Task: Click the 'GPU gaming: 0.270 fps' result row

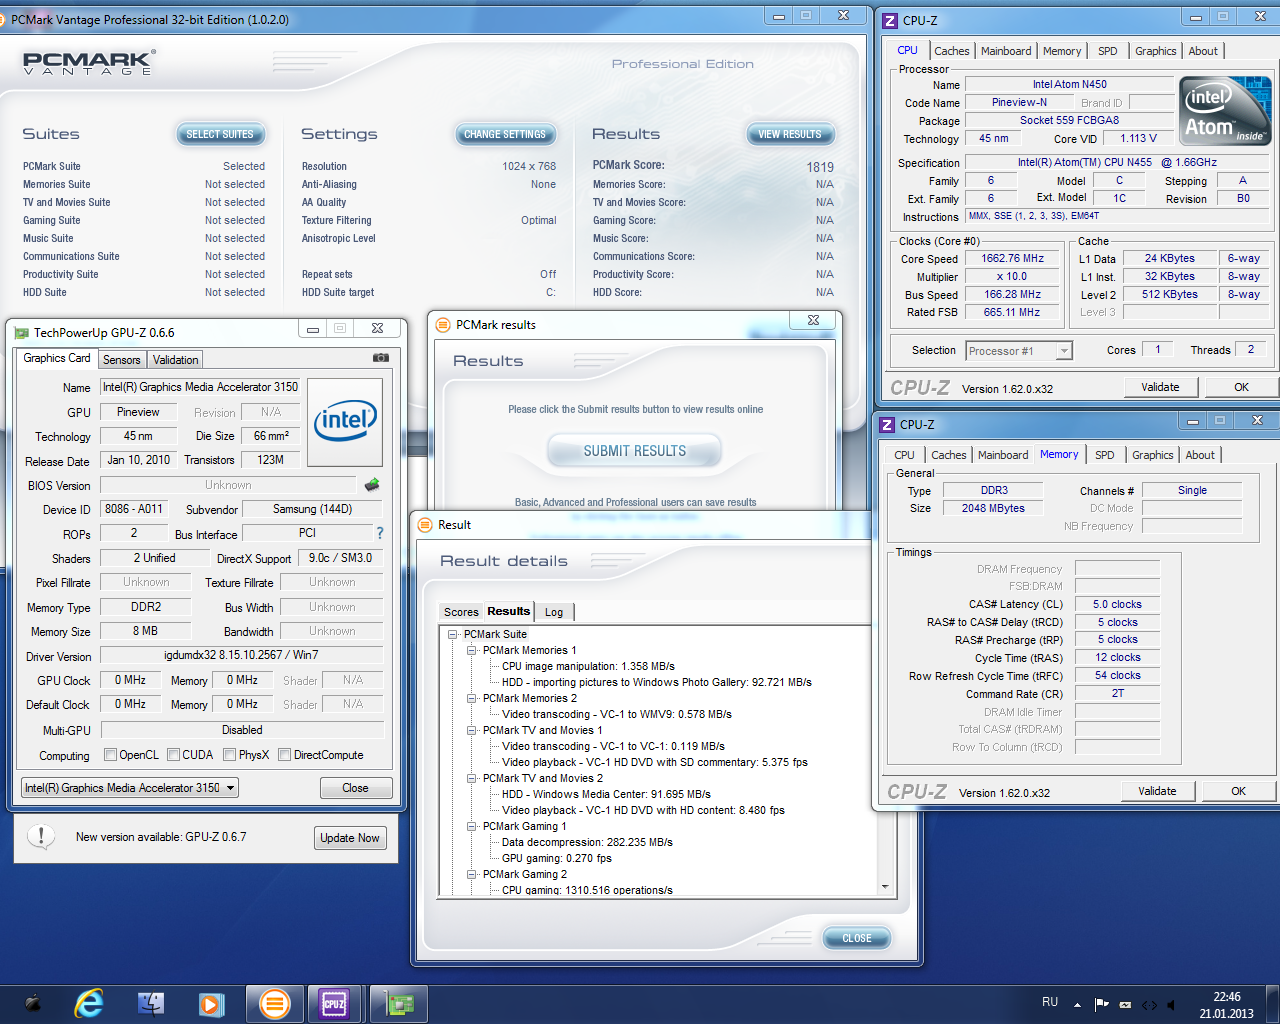Action: (x=557, y=858)
